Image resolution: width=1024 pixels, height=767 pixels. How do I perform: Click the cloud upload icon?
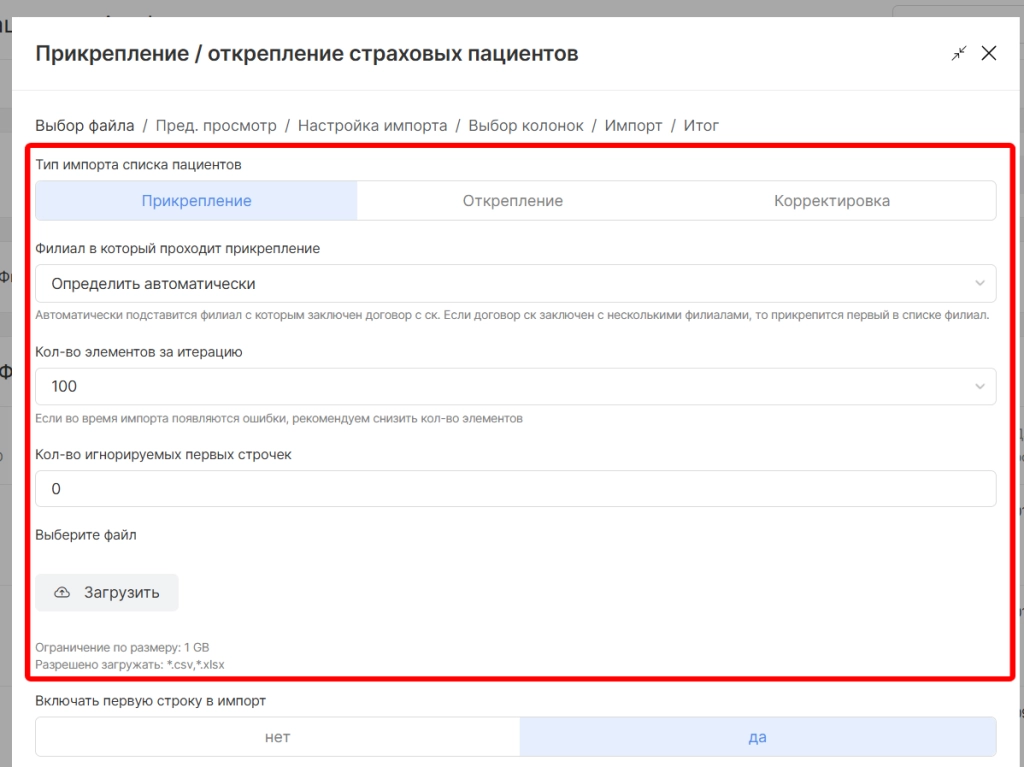pos(62,593)
